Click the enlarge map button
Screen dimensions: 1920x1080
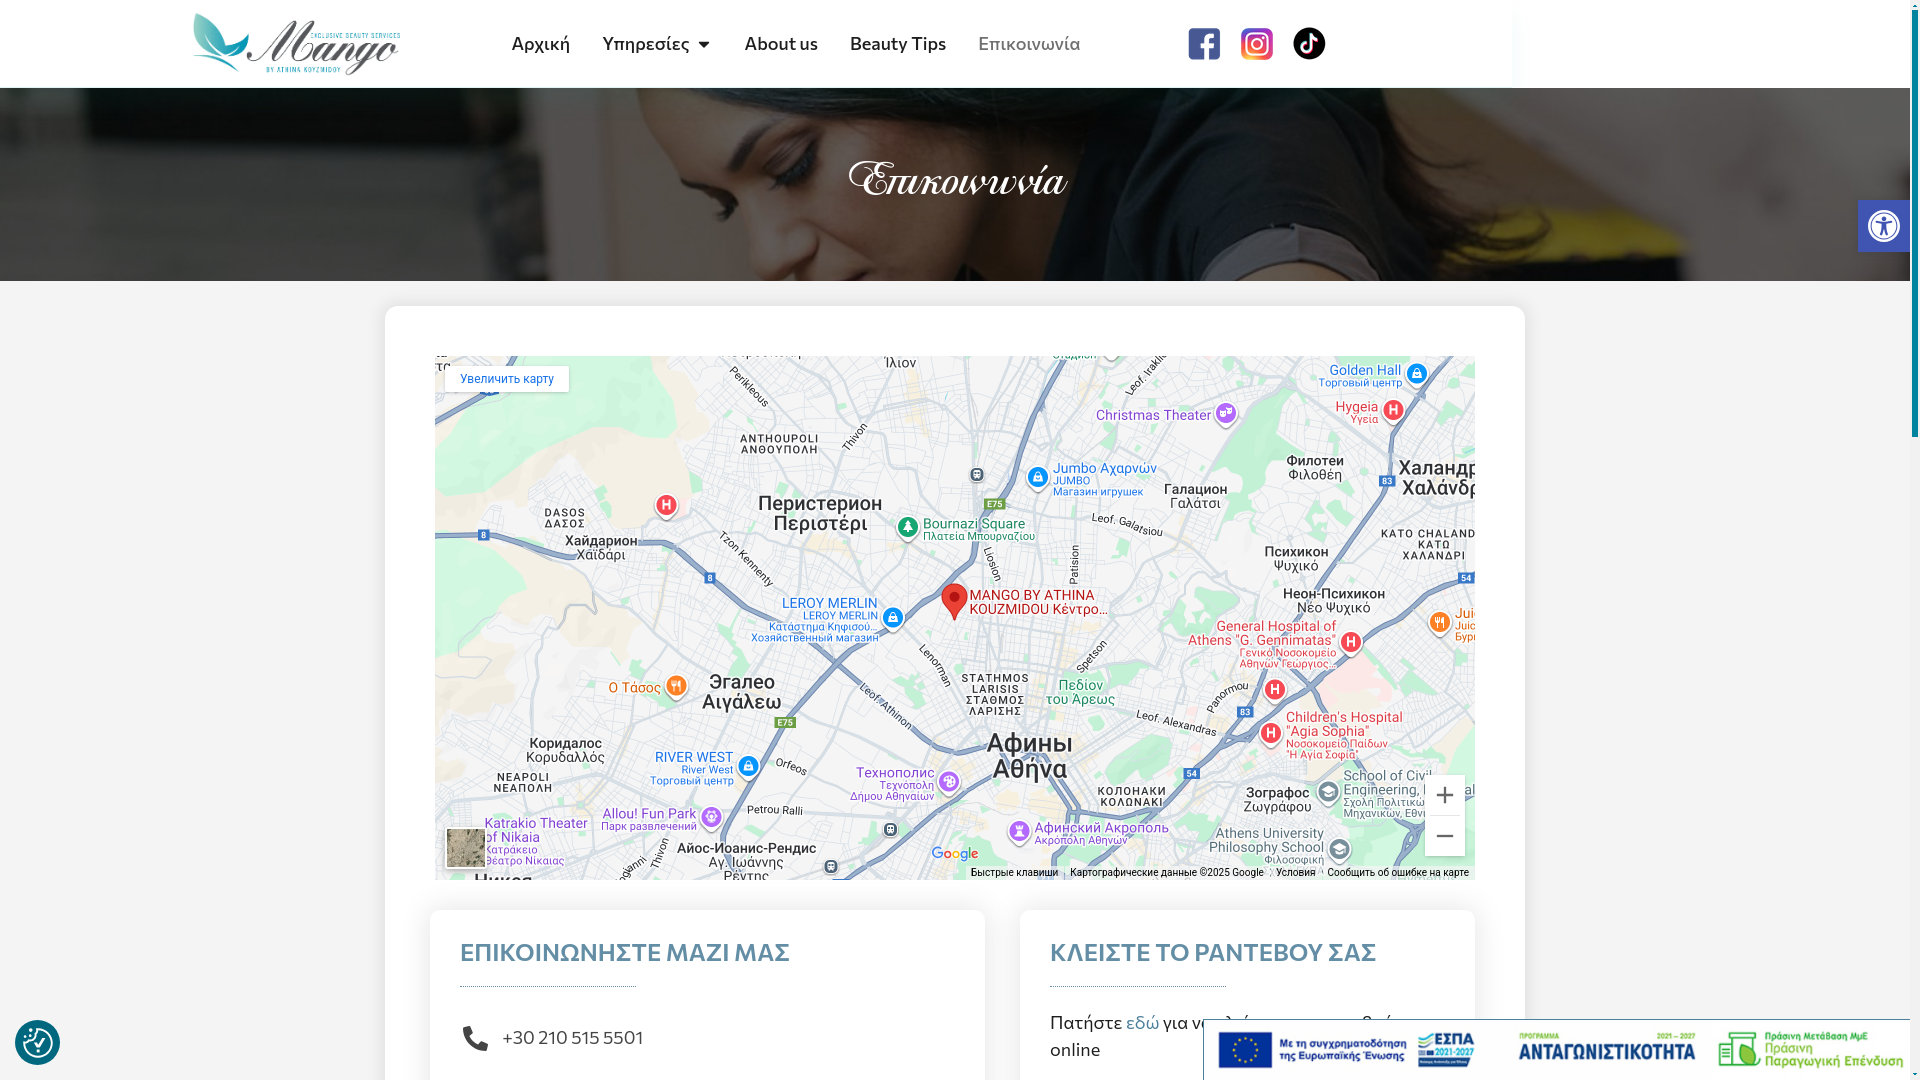pos(507,379)
